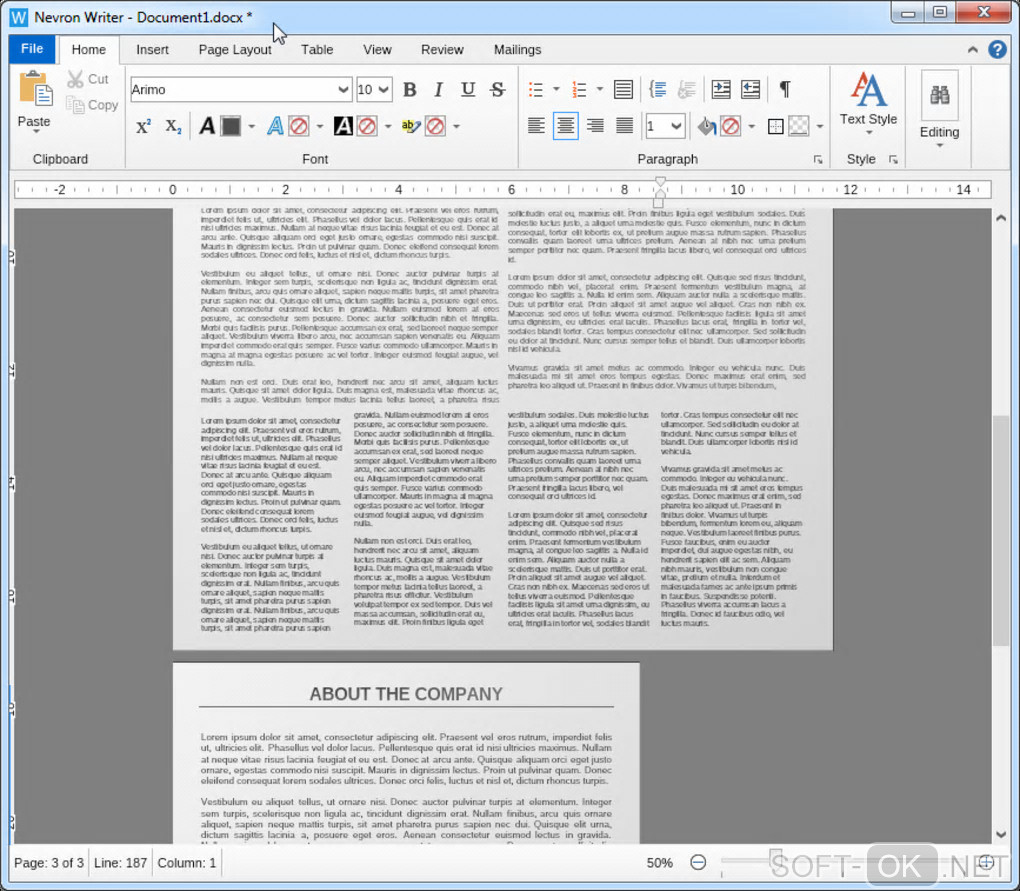Image resolution: width=1020 pixels, height=891 pixels.
Task: Click the blue brace list icon
Action: 657,89
